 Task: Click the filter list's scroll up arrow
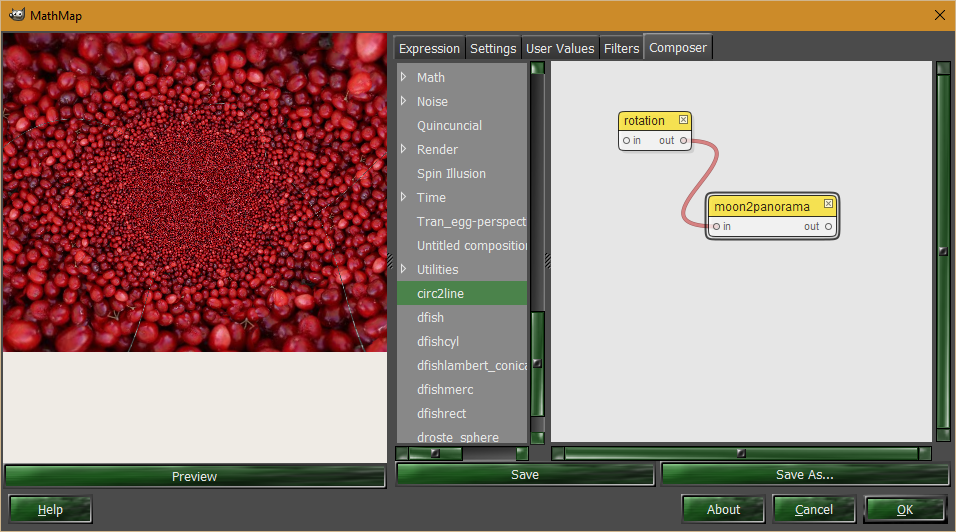(537, 68)
